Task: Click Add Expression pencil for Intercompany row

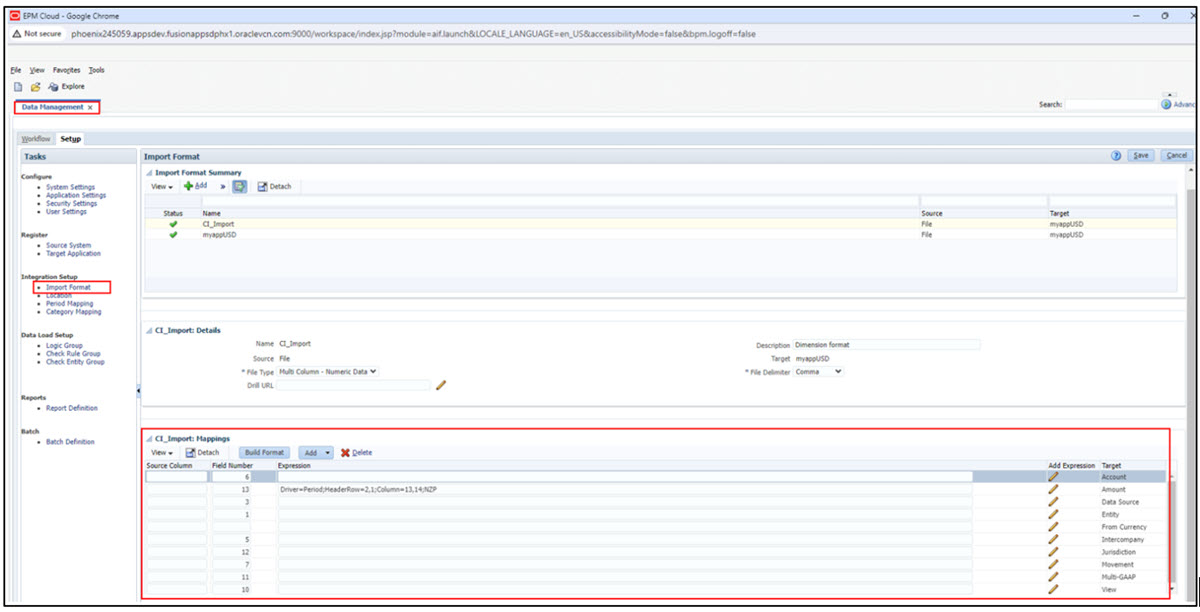Action: (1052, 540)
